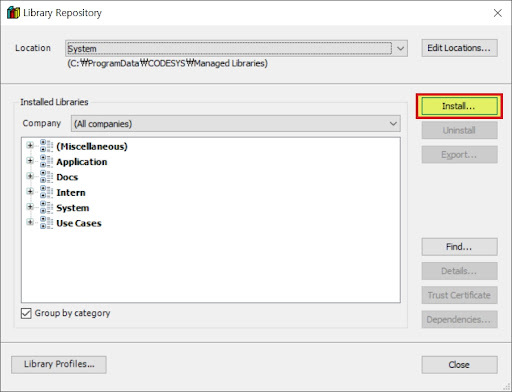
Task: Click the grayed Export... button
Action: tap(459, 155)
